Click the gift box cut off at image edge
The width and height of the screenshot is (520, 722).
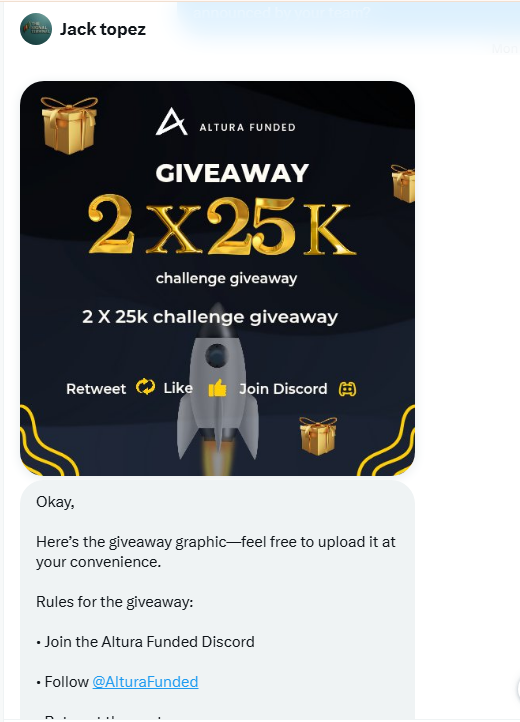pos(403,183)
